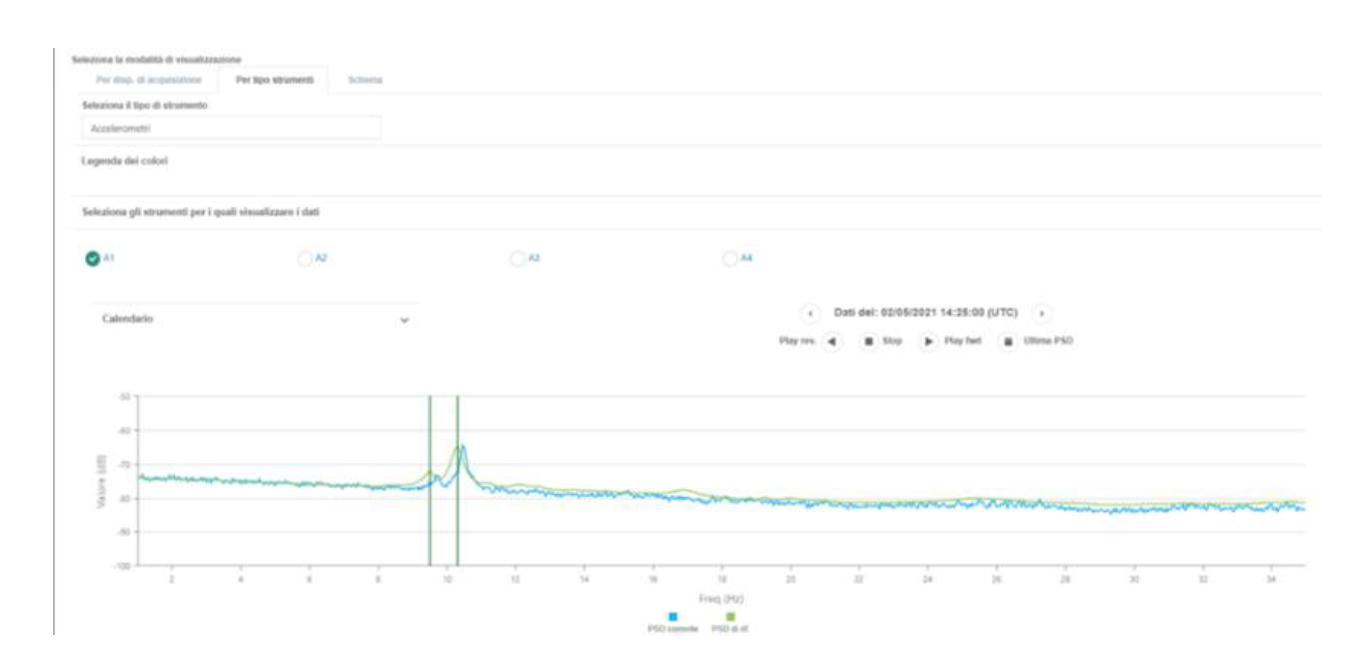The image size is (1353, 657).
Task: Enable the A4 accelerometer checkbox
Action: click(729, 258)
